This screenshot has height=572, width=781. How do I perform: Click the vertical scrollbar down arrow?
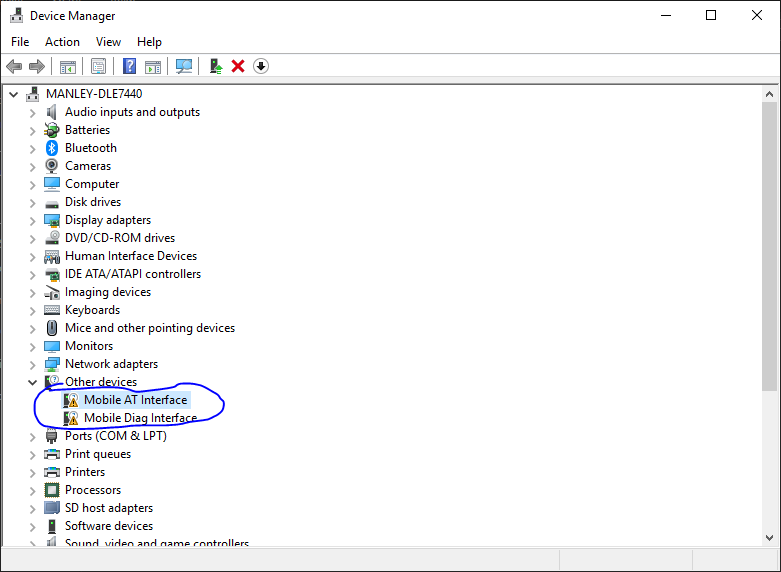769,538
